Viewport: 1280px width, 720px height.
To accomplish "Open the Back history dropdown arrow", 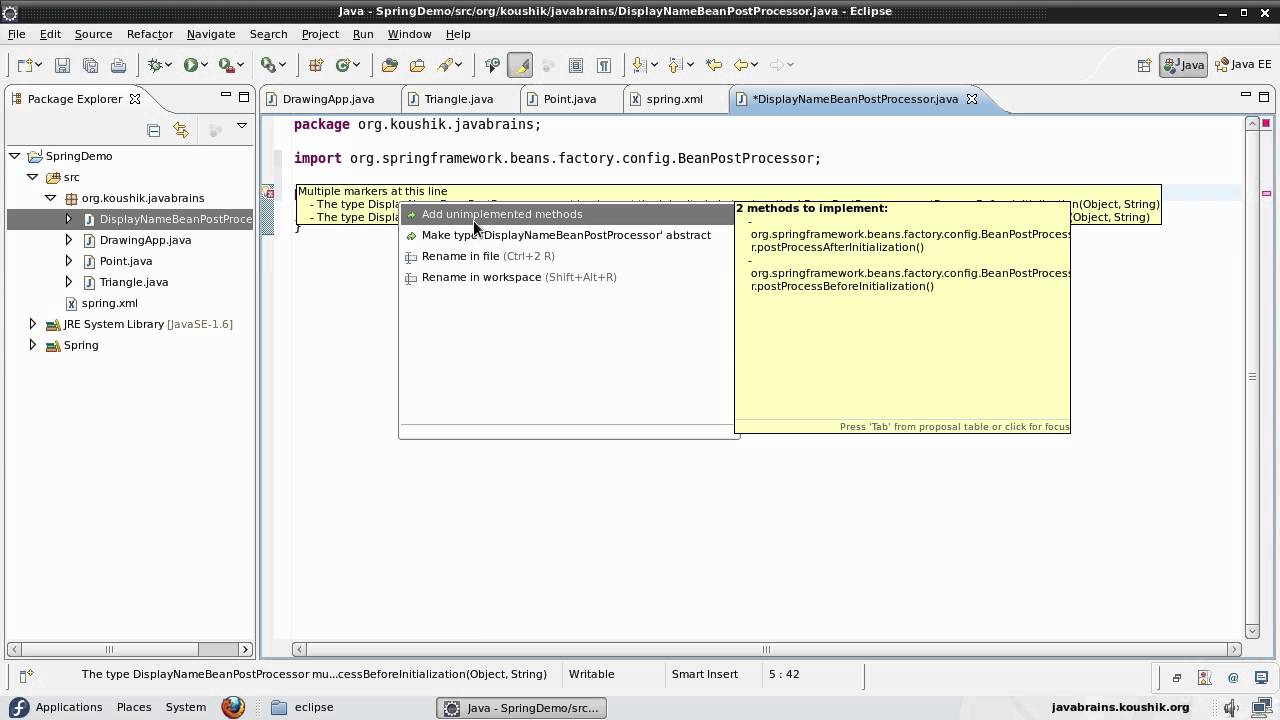I will tap(755, 65).
